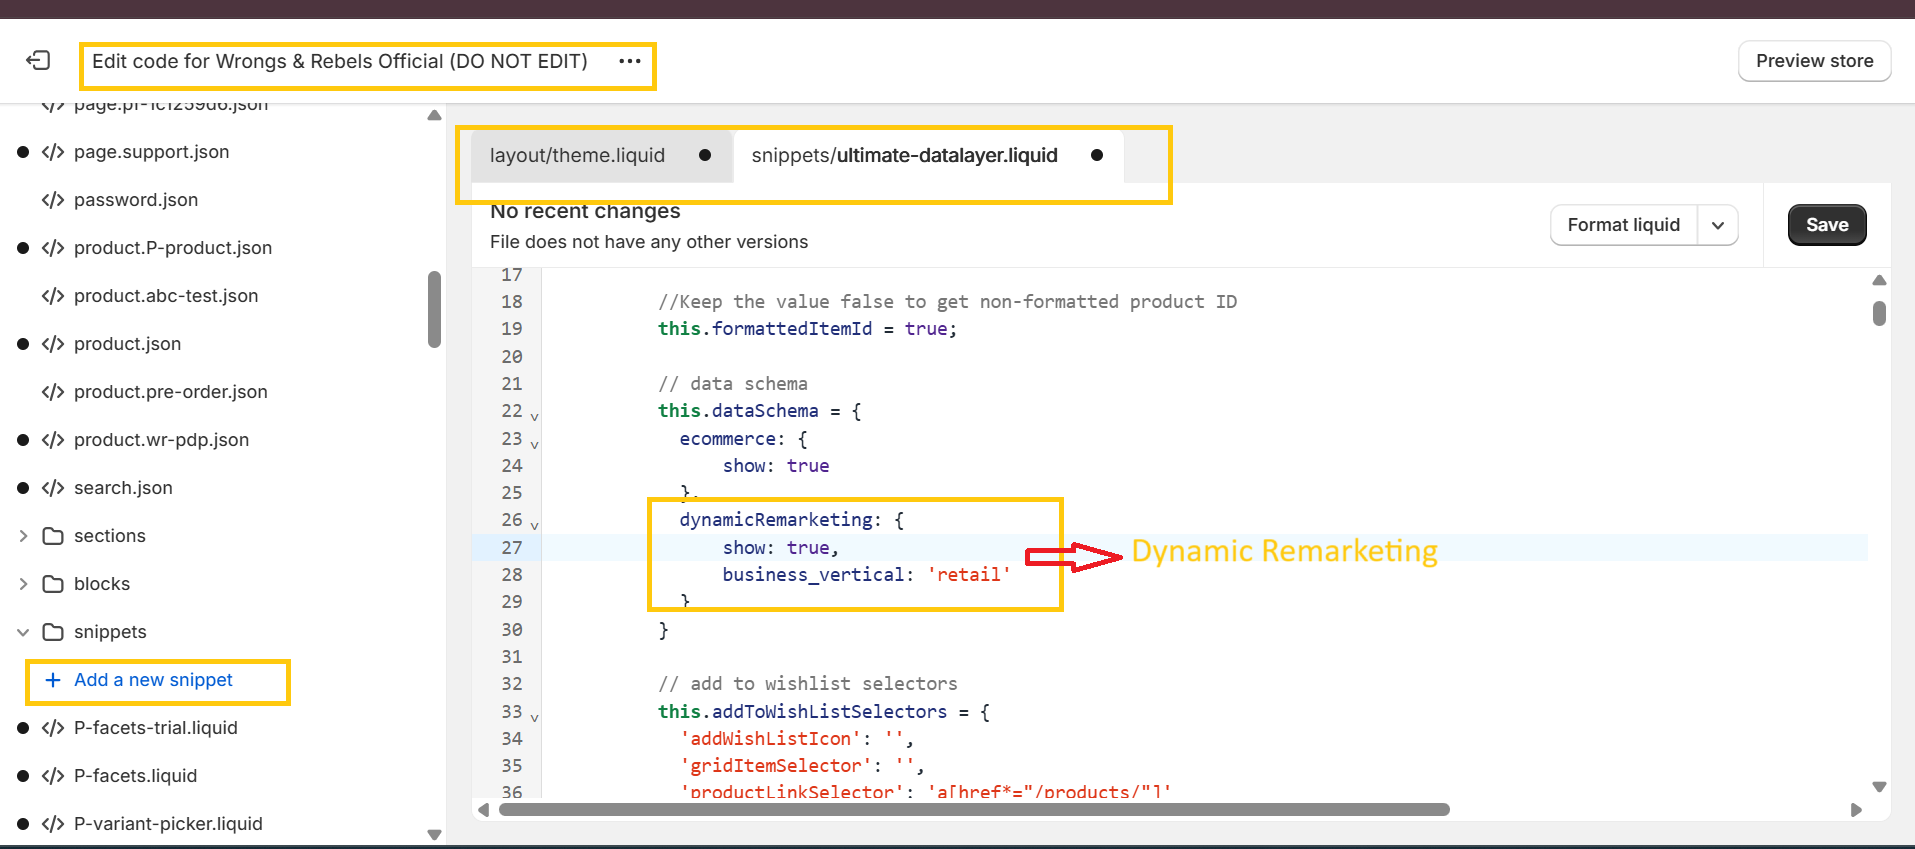Image resolution: width=1915 pixels, height=849 pixels.
Task: Open P-facets.liquid snippet
Action: tap(135, 776)
